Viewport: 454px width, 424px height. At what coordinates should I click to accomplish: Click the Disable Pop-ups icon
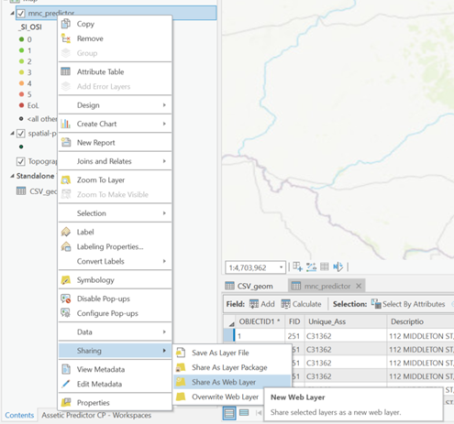click(x=66, y=298)
